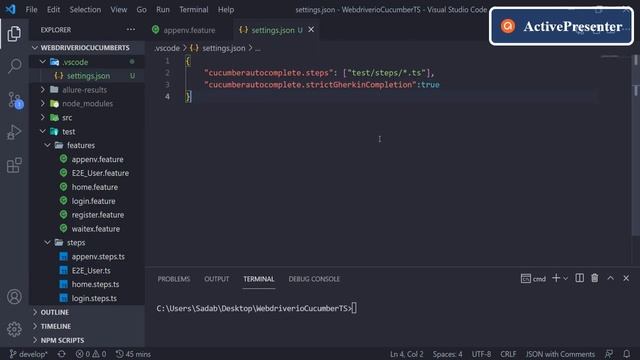Screen dimensions: 640x360
Task: Open the Run and Debug view
Action: [x=14, y=132]
